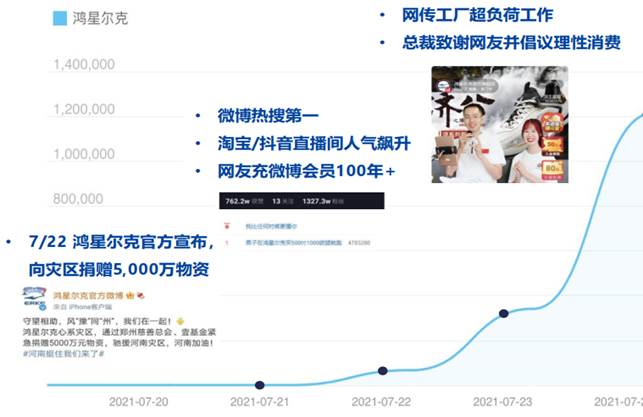Viewport: 643px width, 417px height.
Task: Click the 1,200,000 y-axis value
Action: (84, 109)
